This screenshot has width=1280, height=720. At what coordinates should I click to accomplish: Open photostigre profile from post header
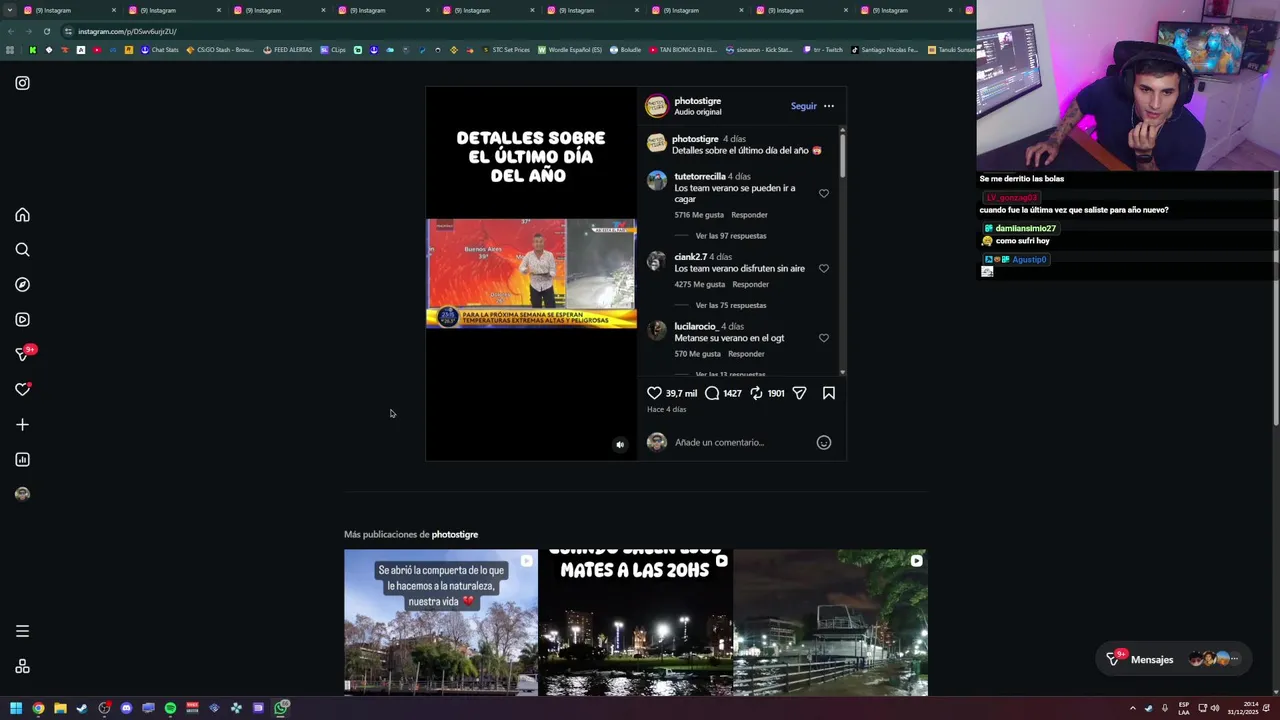coord(697,101)
